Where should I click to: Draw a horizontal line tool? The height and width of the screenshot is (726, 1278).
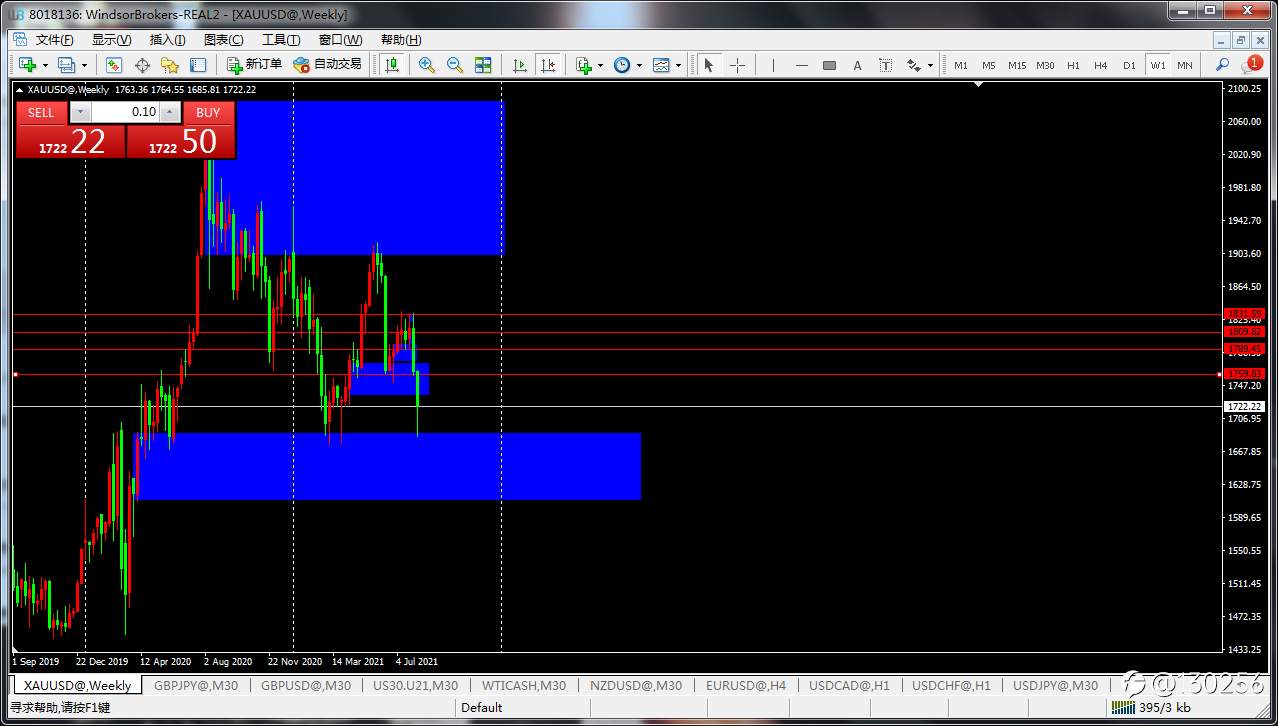click(x=801, y=65)
